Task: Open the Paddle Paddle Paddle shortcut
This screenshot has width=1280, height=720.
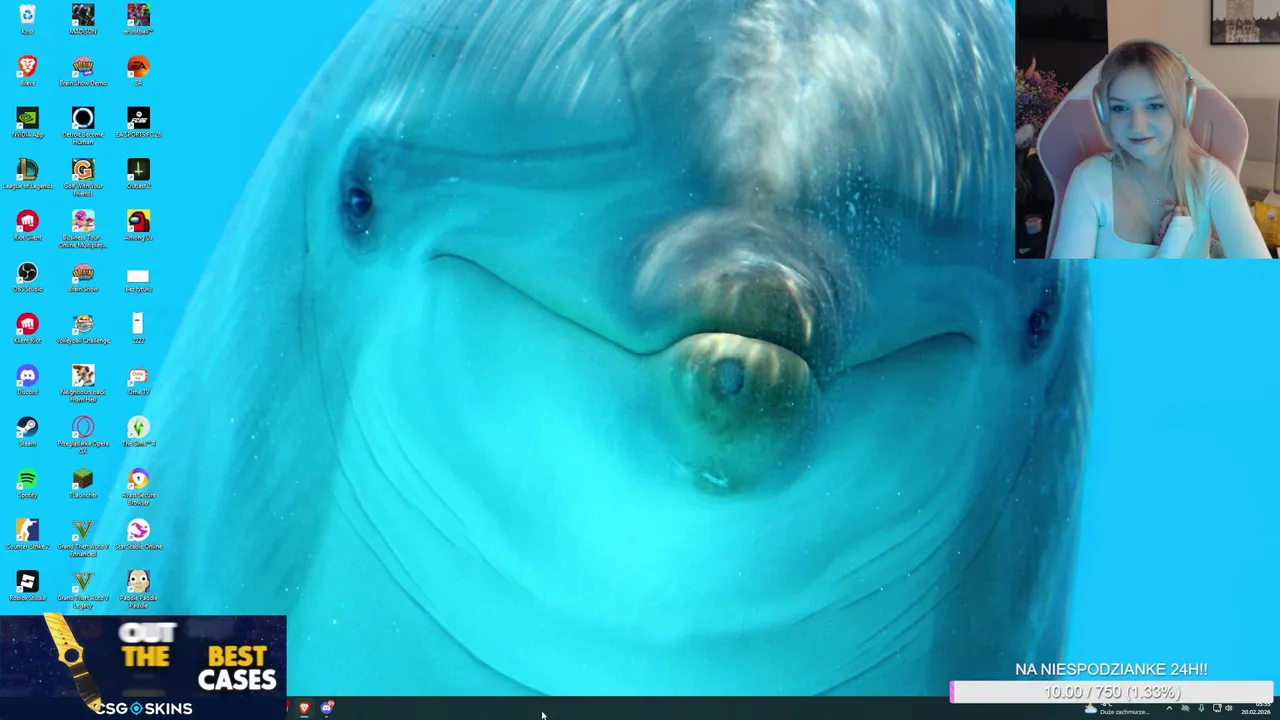Action: click(138, 590)
